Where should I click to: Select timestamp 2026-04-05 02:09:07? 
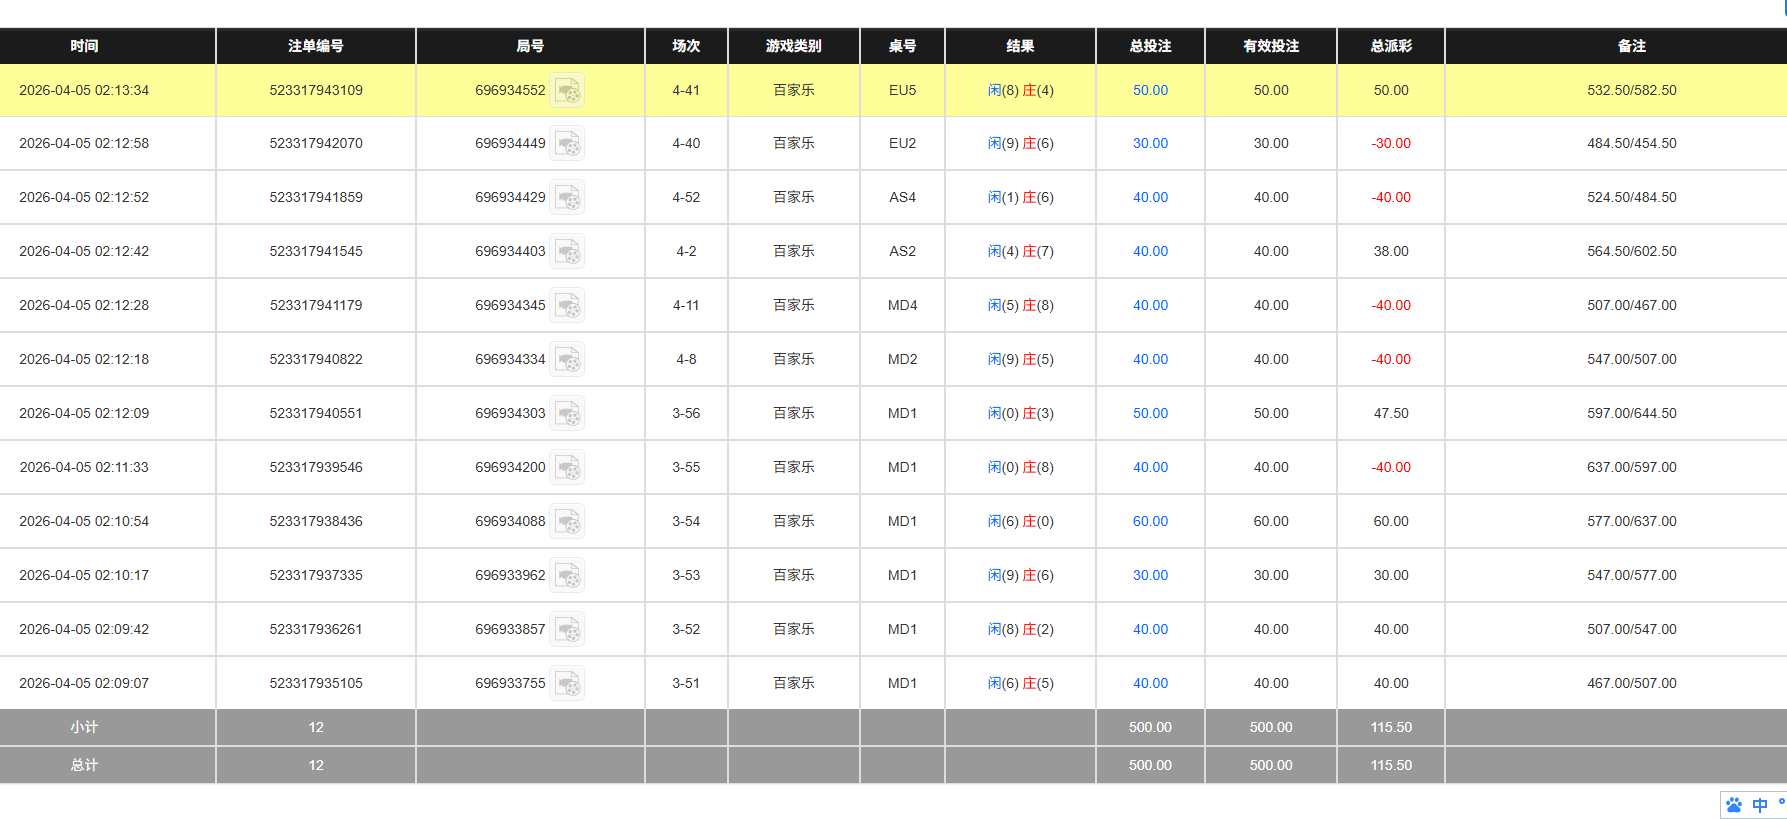(84, 683)
